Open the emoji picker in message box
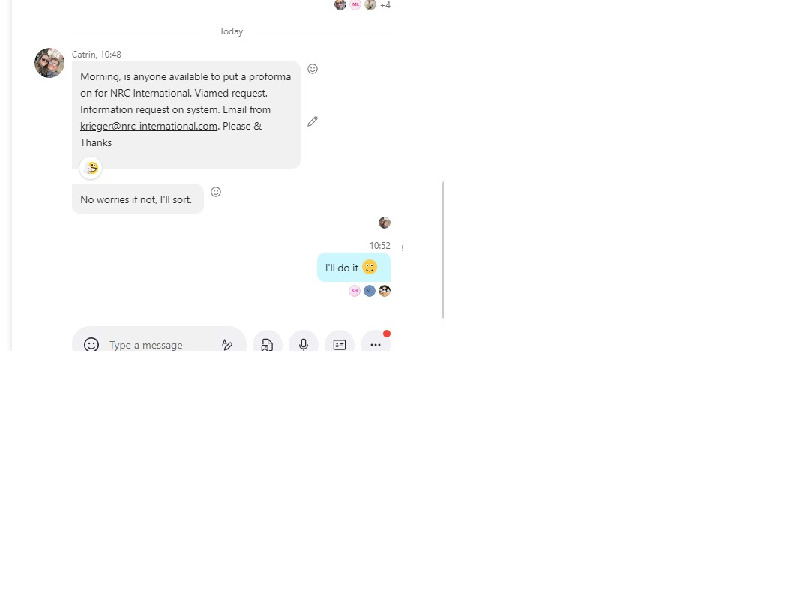Image resolution: width=792 pixels, height=612 pixels. coord(91,344)
